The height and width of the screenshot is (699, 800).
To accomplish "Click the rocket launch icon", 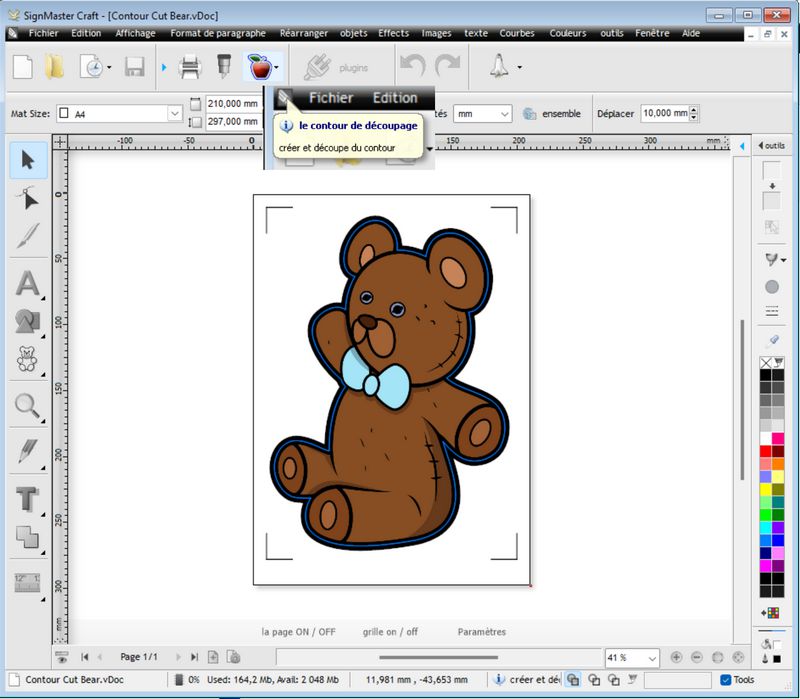I will click(499, 66).
